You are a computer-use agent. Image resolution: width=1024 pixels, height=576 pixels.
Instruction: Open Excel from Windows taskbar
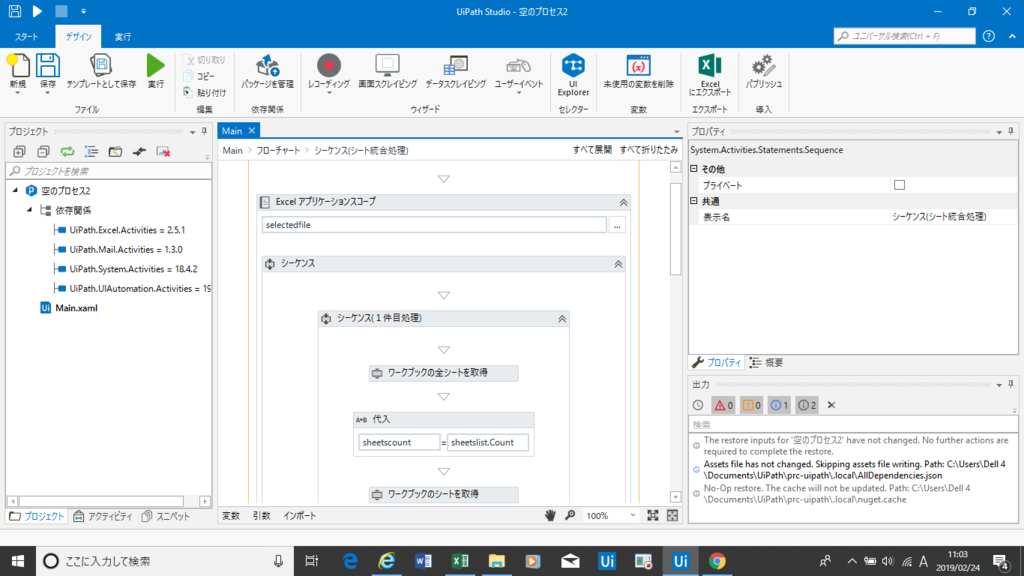460,561
